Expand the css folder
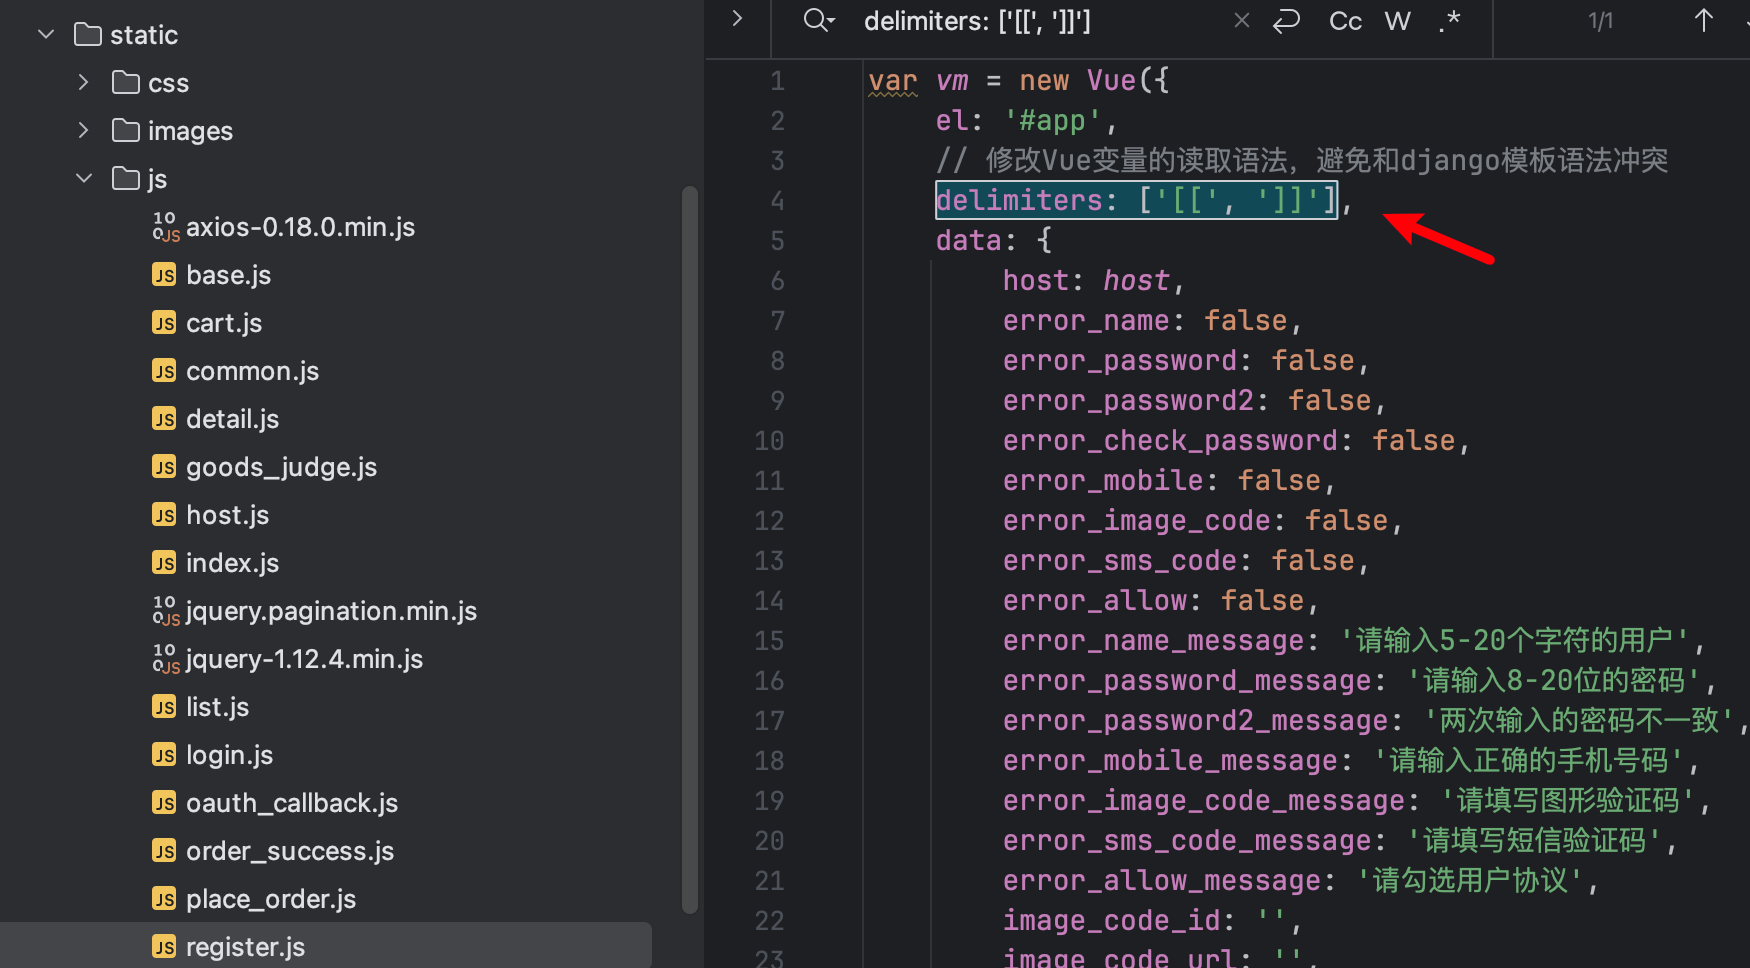This screenshot has width=1750, height=968. point(84,82)
